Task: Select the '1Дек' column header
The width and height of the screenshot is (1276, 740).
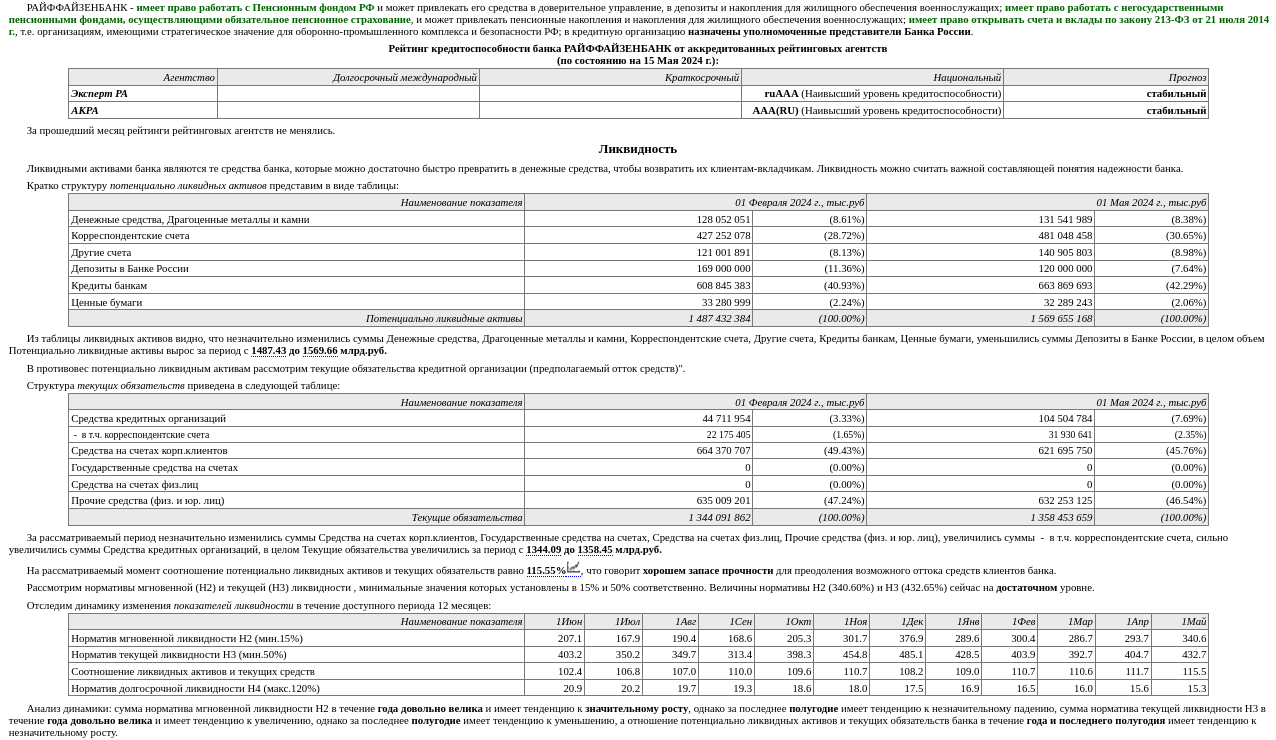Action: (x=898, y=621)
